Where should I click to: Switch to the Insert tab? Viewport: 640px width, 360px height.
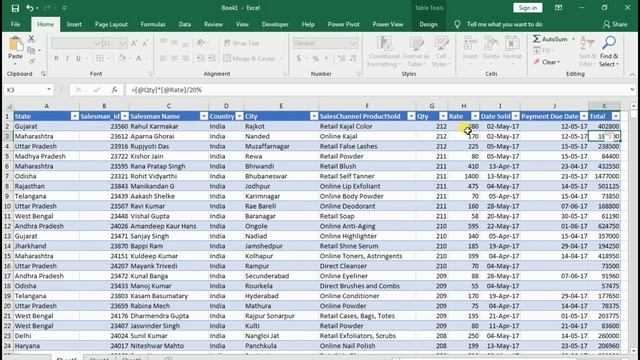(74, 24)
